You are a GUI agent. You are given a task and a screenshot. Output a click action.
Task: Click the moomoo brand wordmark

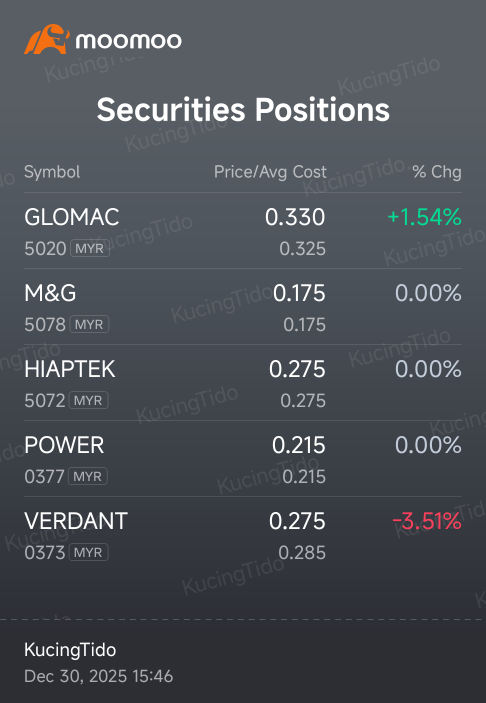[129, 41]
